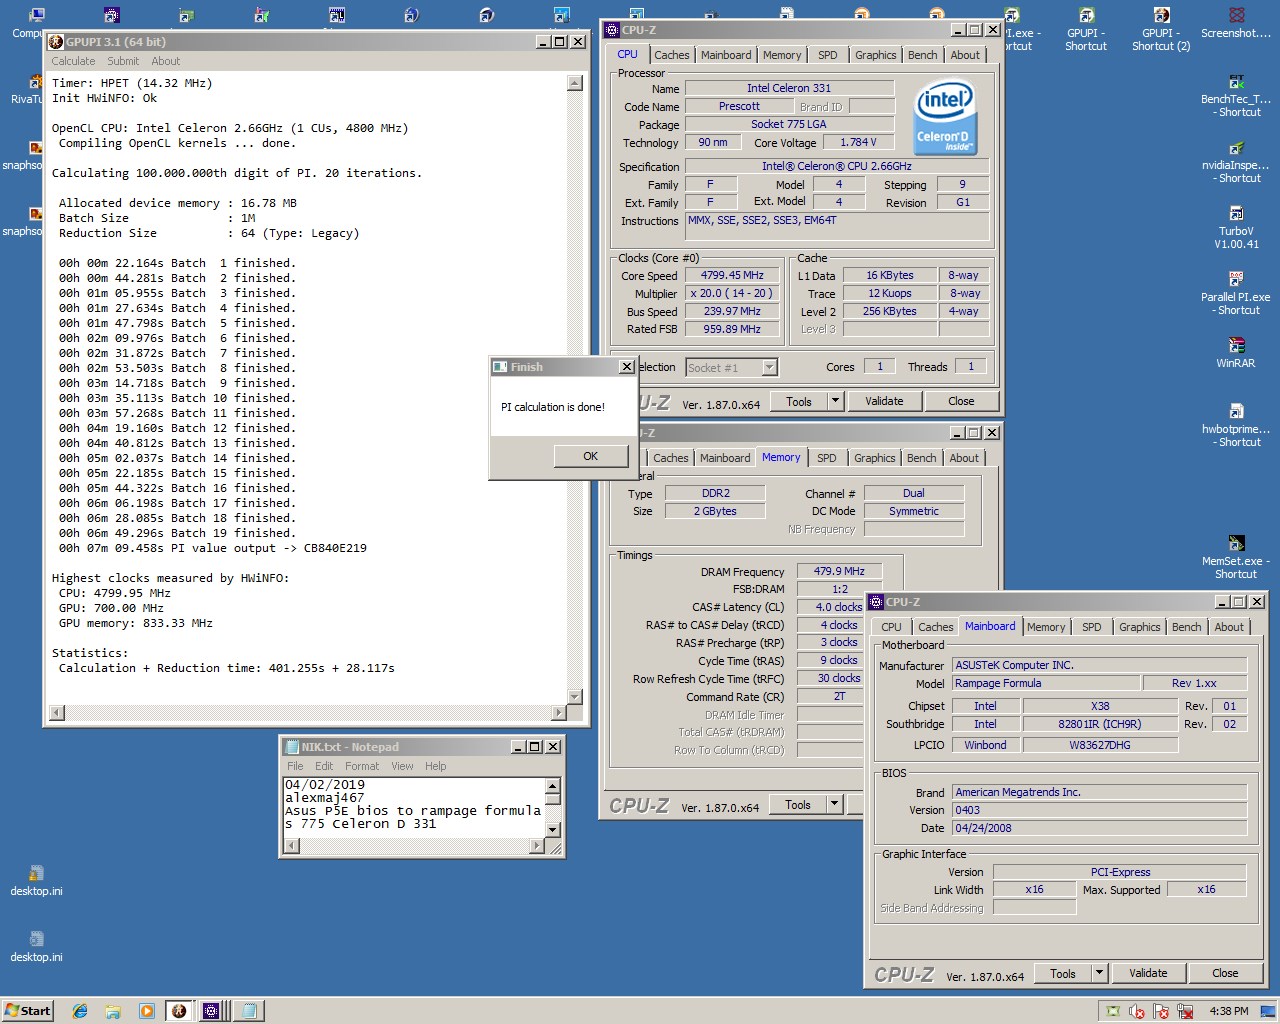The image size is (1280, 1024).
Task: Switch to Notepad taskbar button
Action: [249, 1011]
